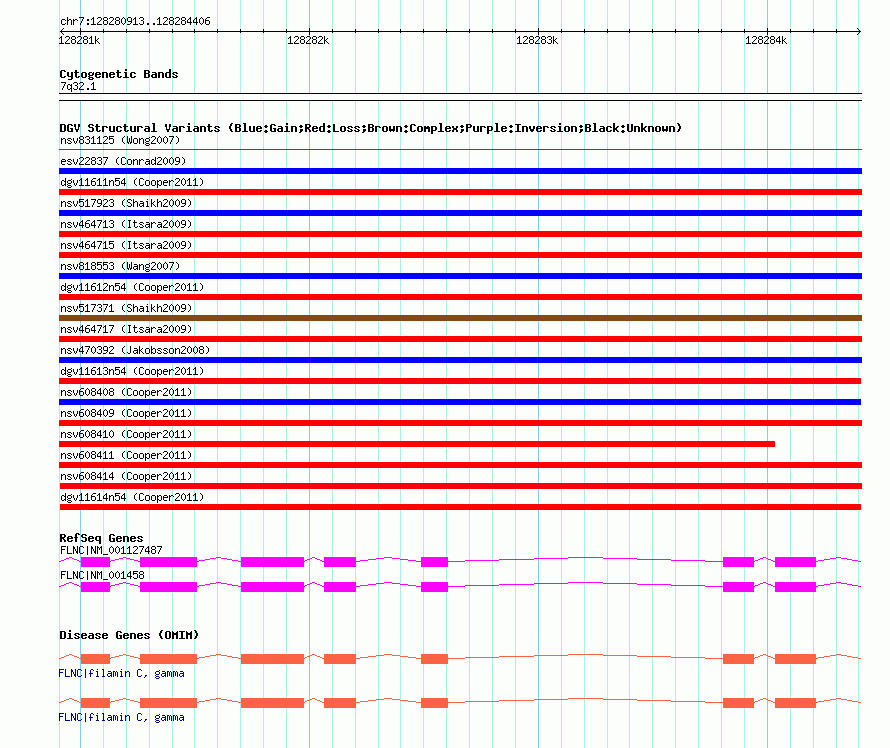Screen dimensions: 890x748
Task: Click the Cytogenetic Bands track title
Action: 119,74
